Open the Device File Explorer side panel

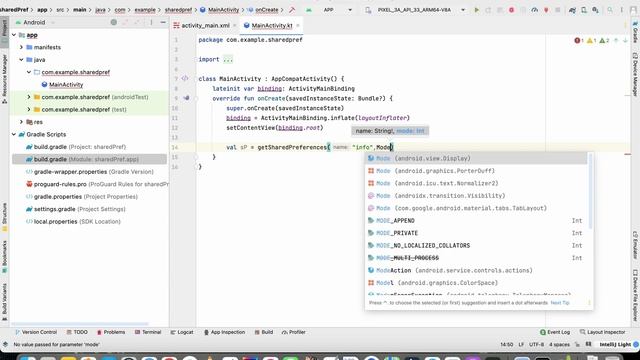click(x=635, y=295)
